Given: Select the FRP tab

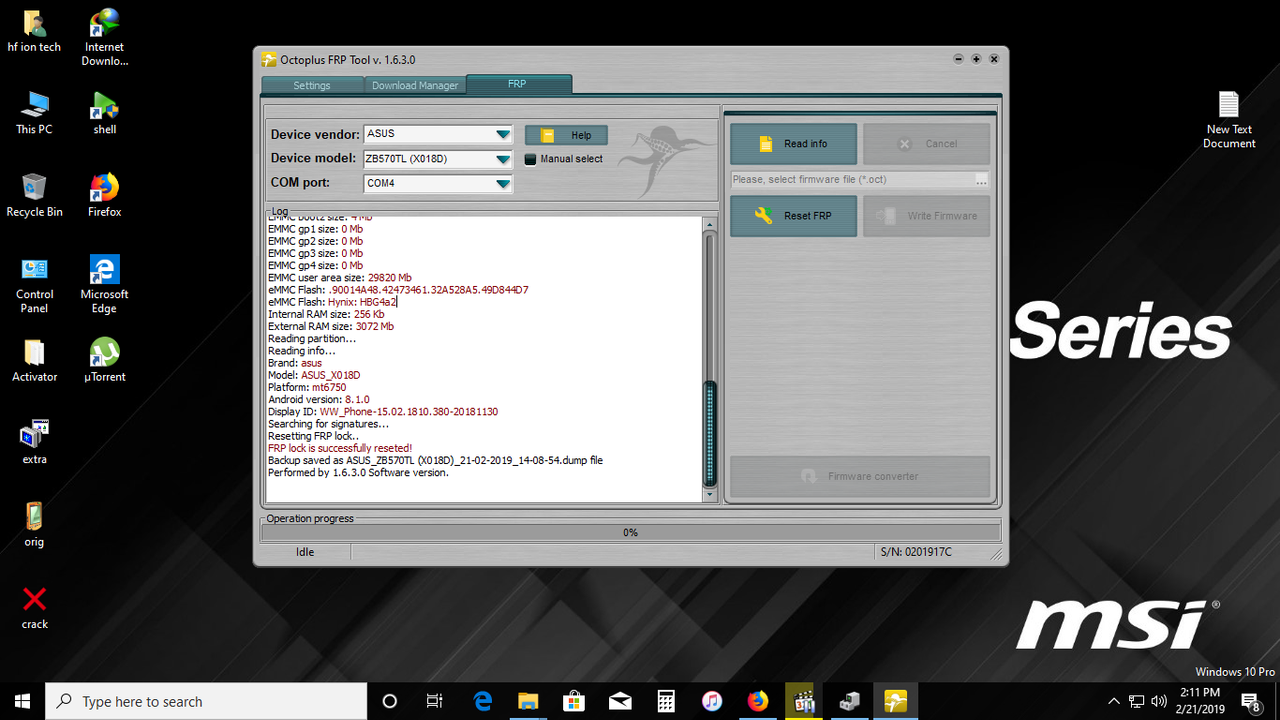Looking at the screenshot, I should pyautogui.click(x=517, y=84).
